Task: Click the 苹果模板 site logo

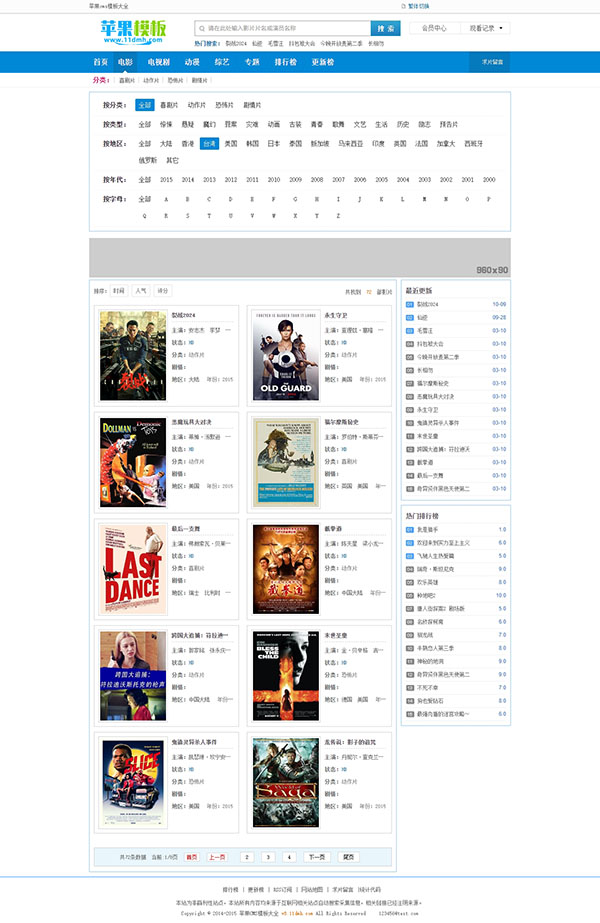Action: click(127, 32)
